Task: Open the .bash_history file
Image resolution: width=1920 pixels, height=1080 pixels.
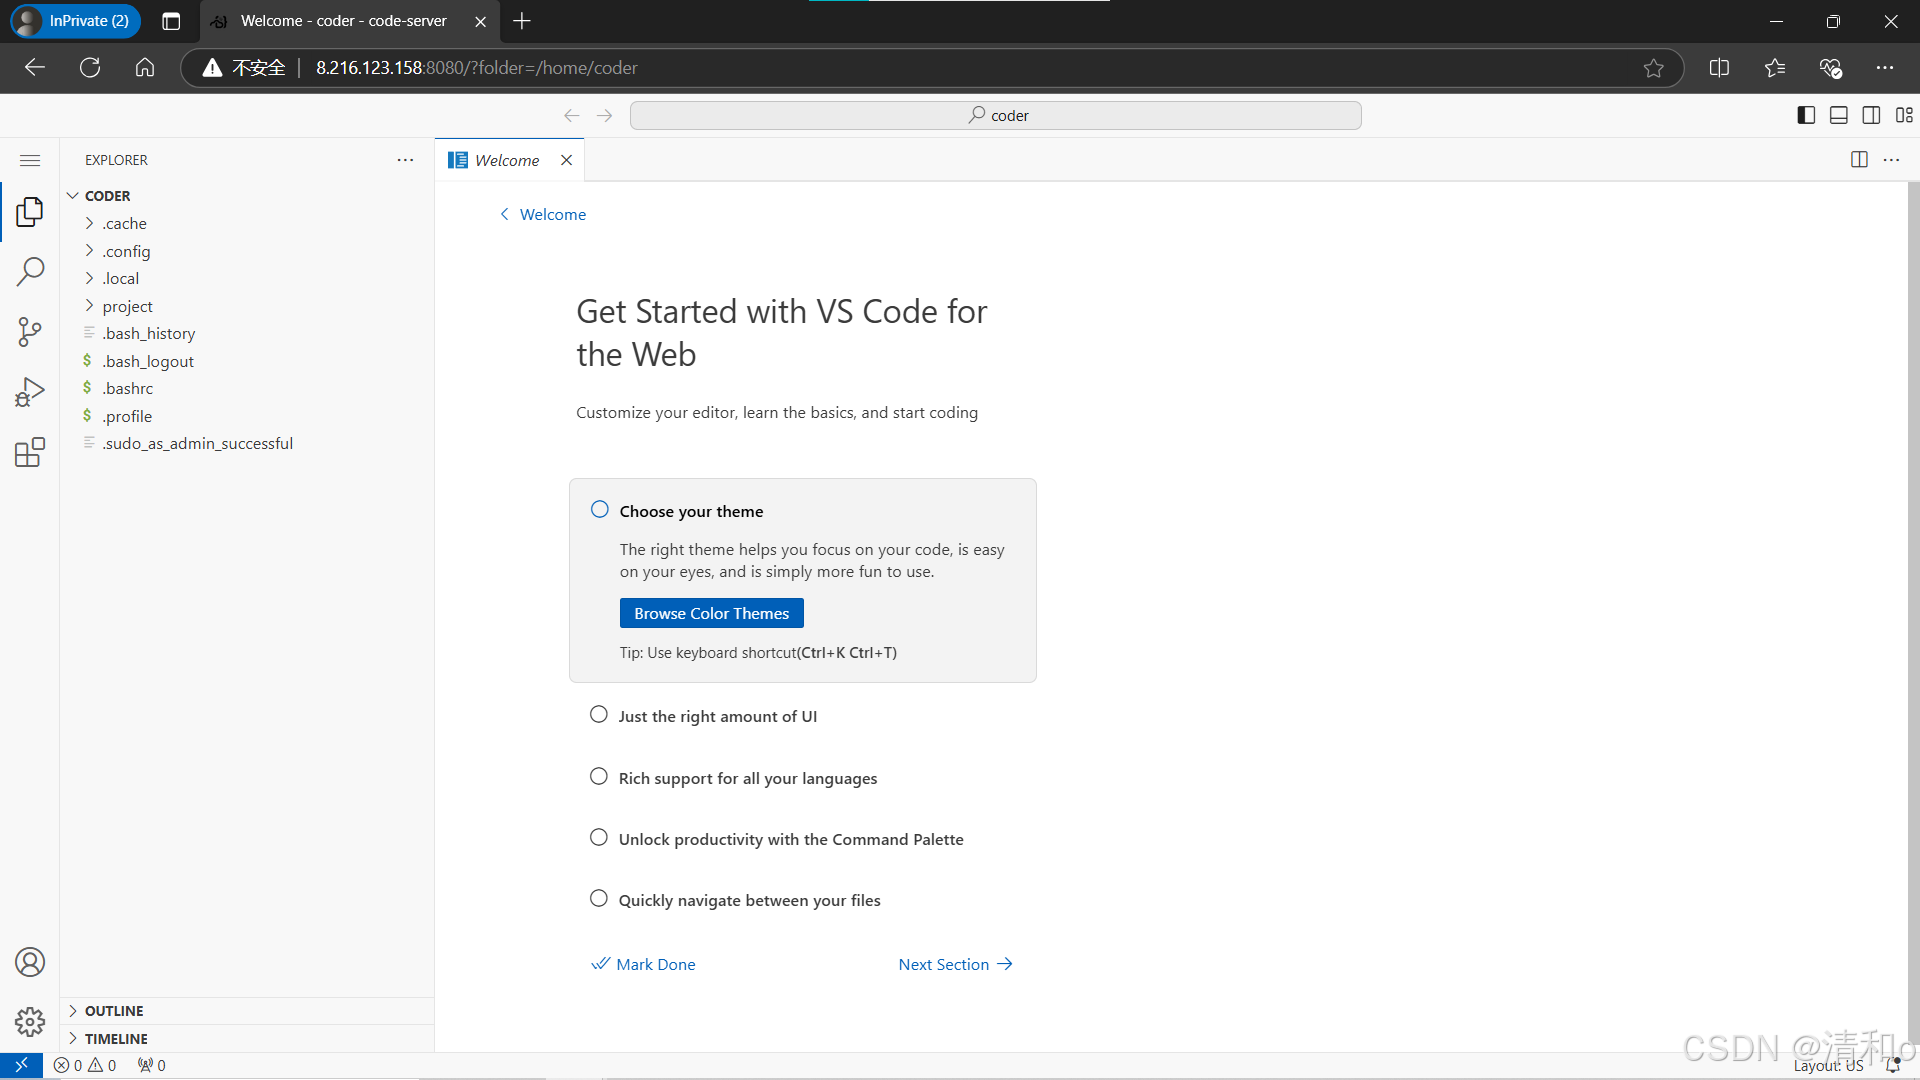Action: (247, 333)
